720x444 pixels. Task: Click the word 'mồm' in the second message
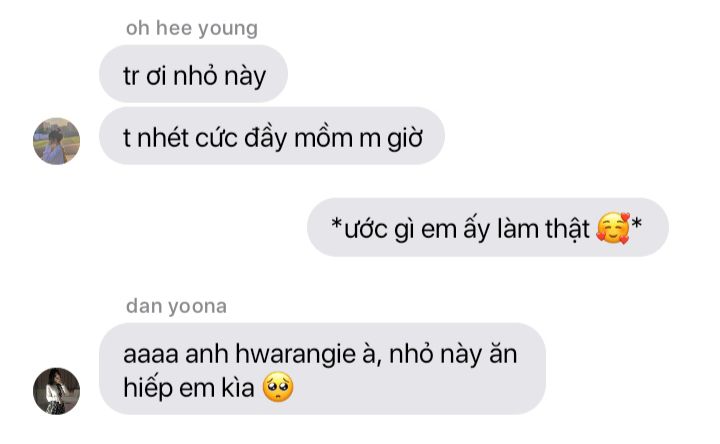tap(323, 138)
